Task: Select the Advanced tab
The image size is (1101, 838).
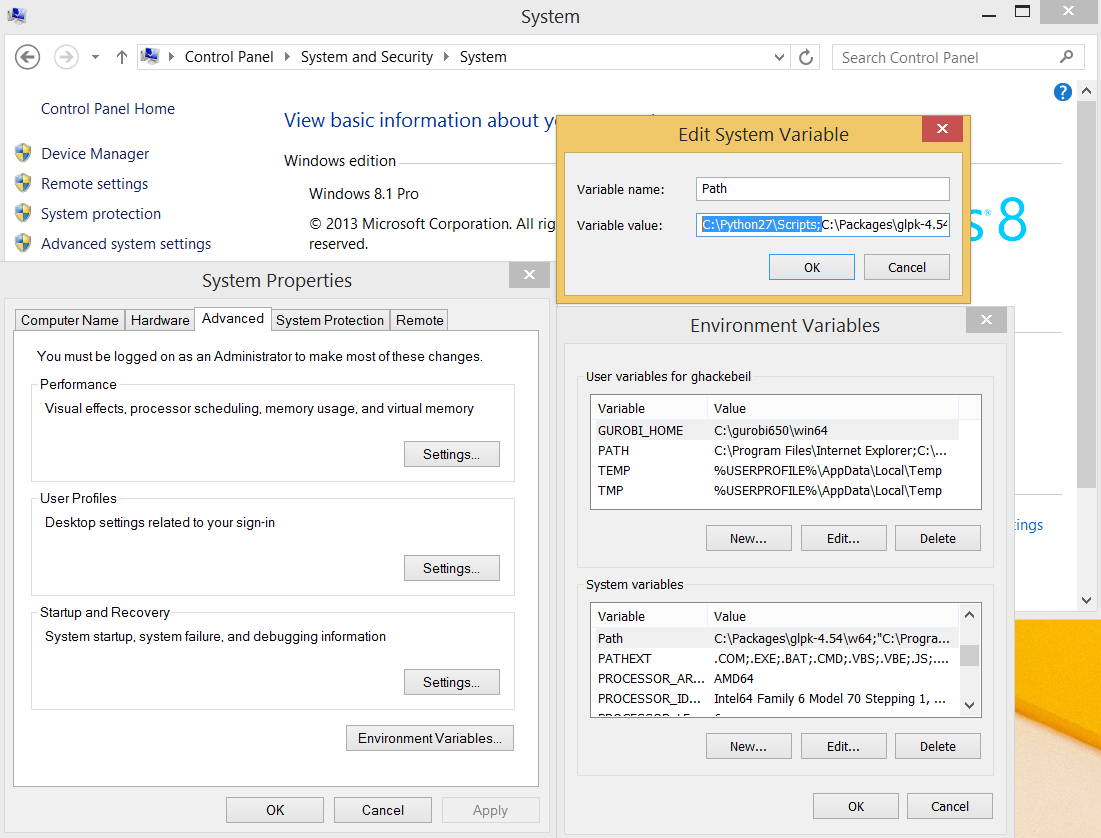Action: pos(232,318)
